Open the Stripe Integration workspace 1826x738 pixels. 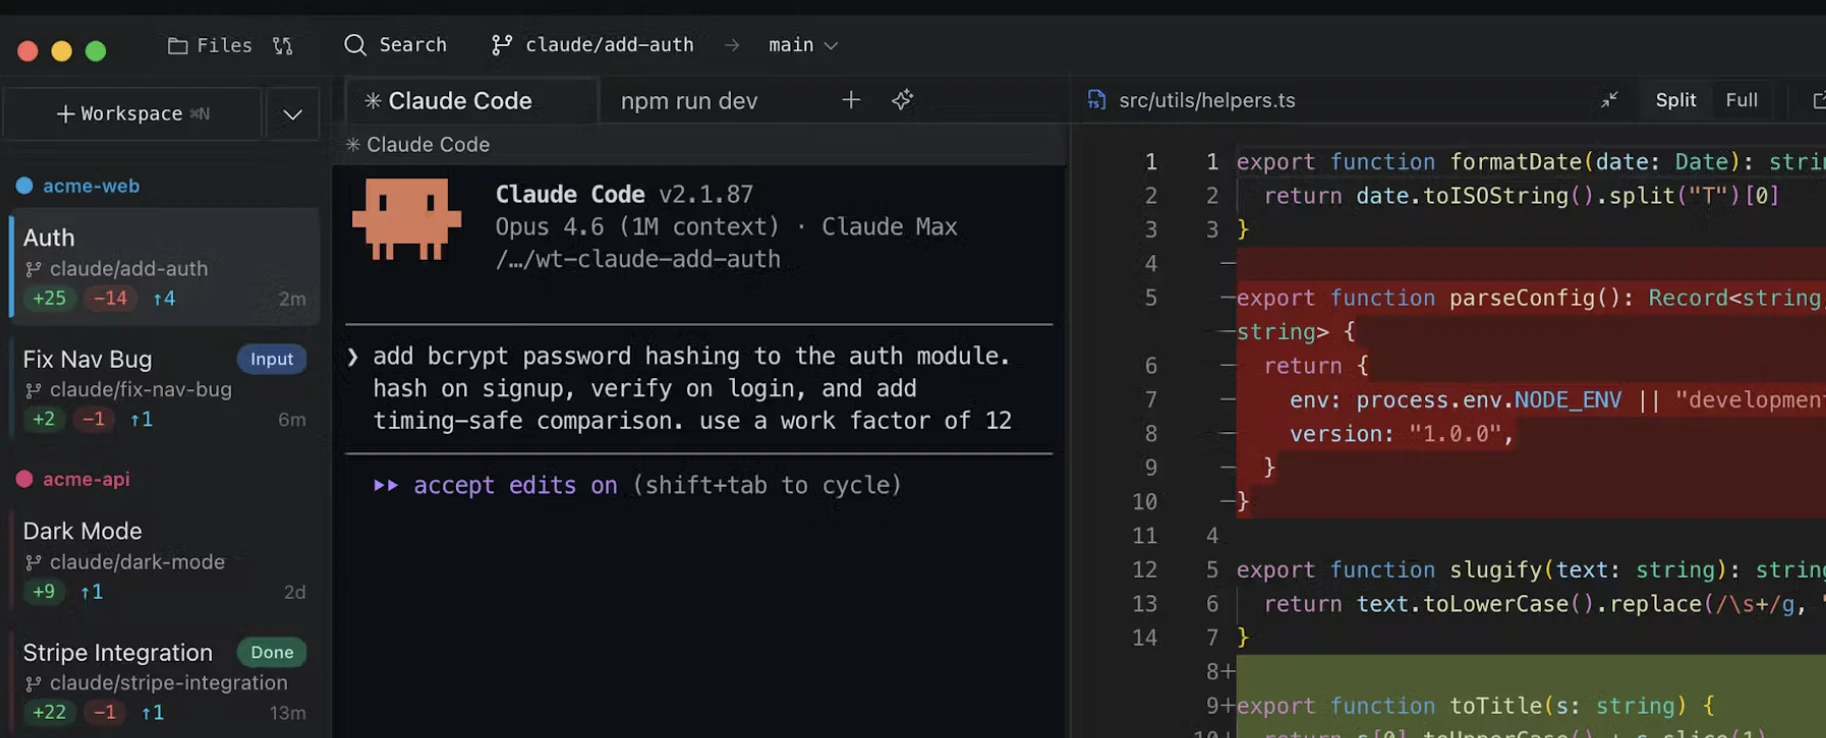pyautogui.click(x=165, y=681)
